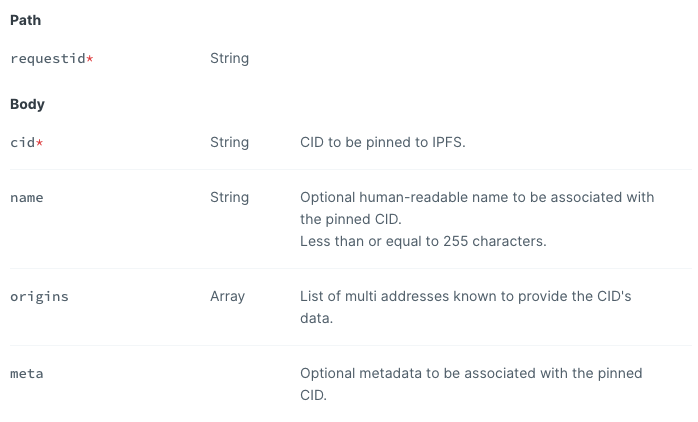Click the red asterisk beside requestid
698x422 pixels.
90,58
